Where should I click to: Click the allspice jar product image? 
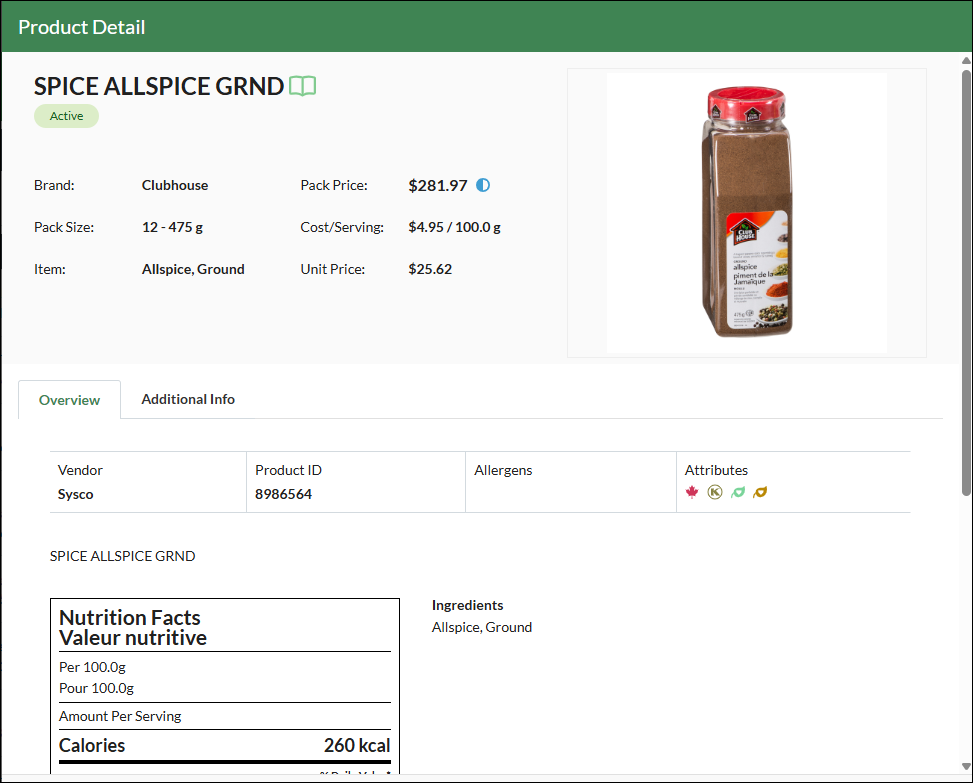[747, 213]
